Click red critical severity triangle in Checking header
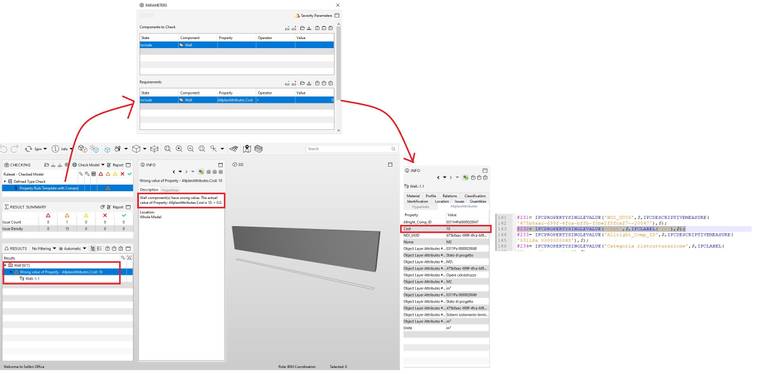This screenshot has width=760, height=374. point(101,173)
